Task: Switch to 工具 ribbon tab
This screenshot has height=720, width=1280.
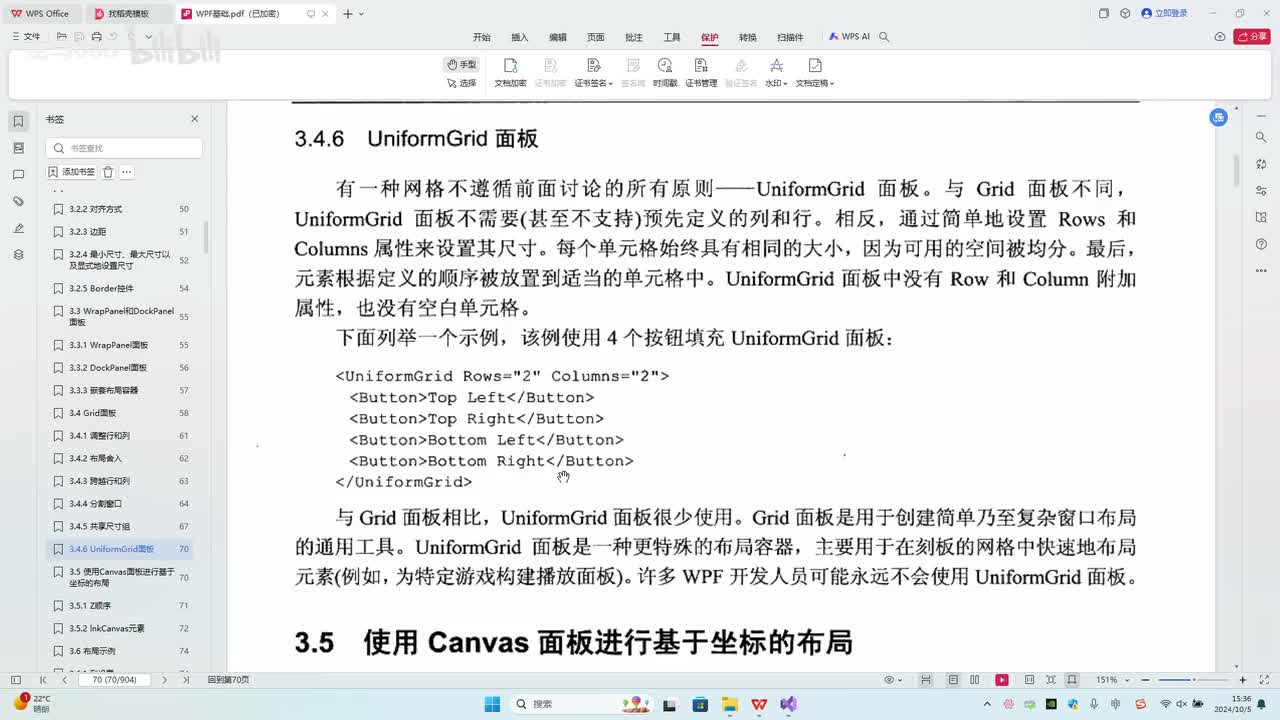Action: tap(672, 37)
